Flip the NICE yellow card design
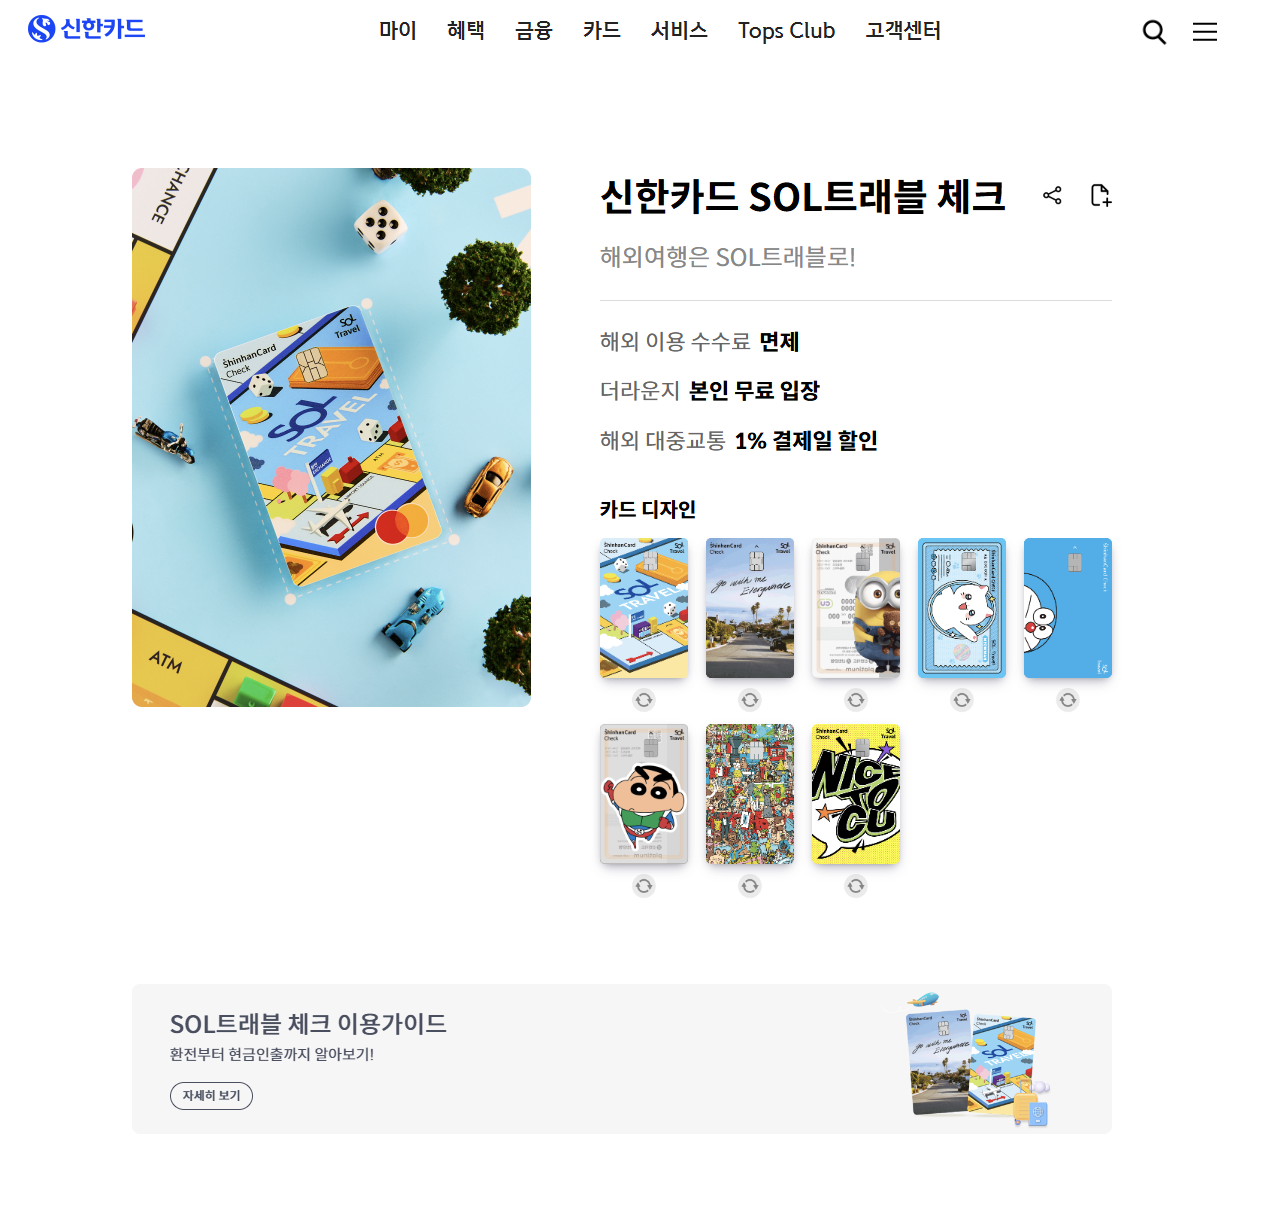The height and width of the screenshot is (1208, 1280). pyautogui.click(x=856, y=886)
